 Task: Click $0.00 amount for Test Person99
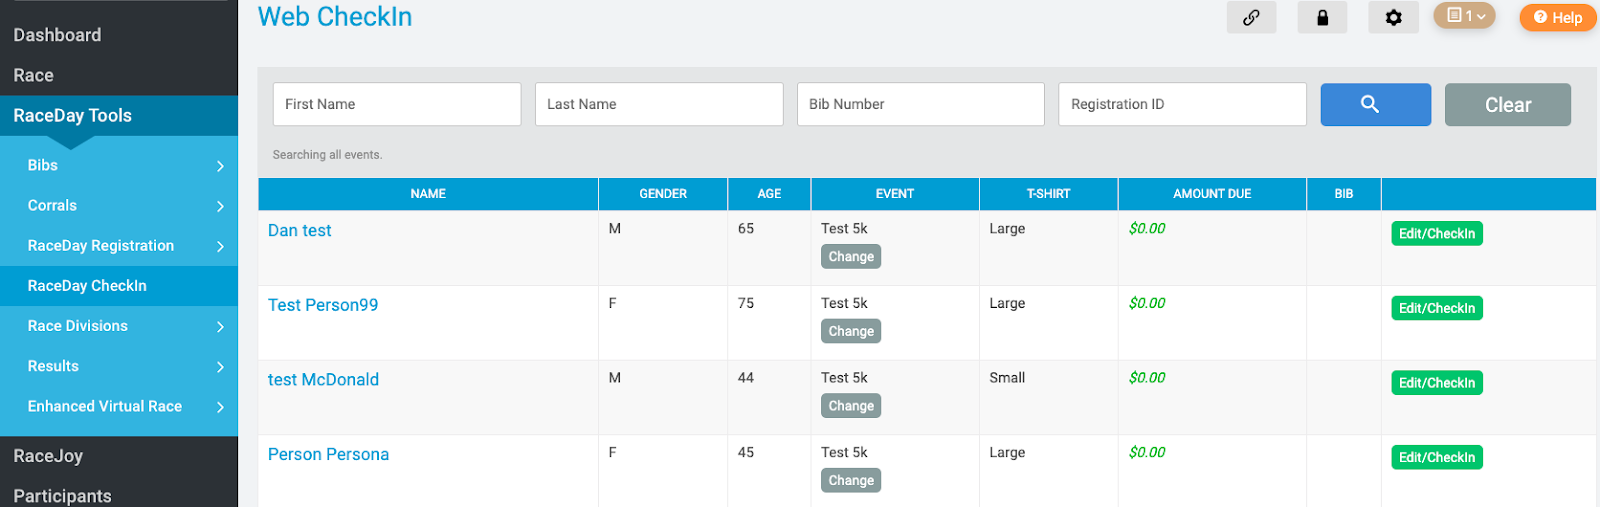point(1147,303)
